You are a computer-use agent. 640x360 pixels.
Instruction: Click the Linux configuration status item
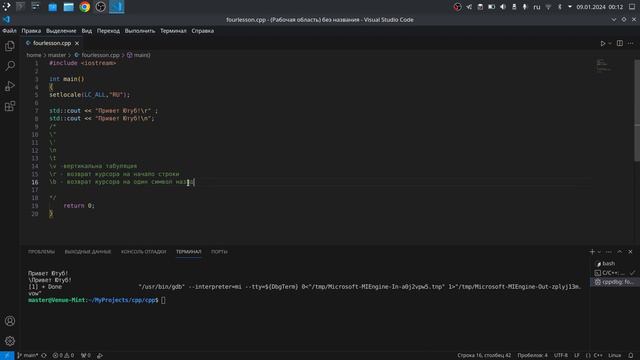[614, 356]
